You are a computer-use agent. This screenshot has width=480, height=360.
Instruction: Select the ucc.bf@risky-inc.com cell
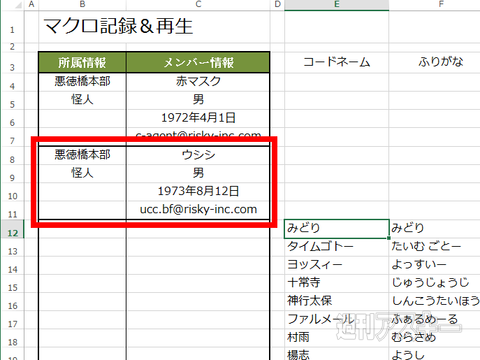(x=198, y=211)
